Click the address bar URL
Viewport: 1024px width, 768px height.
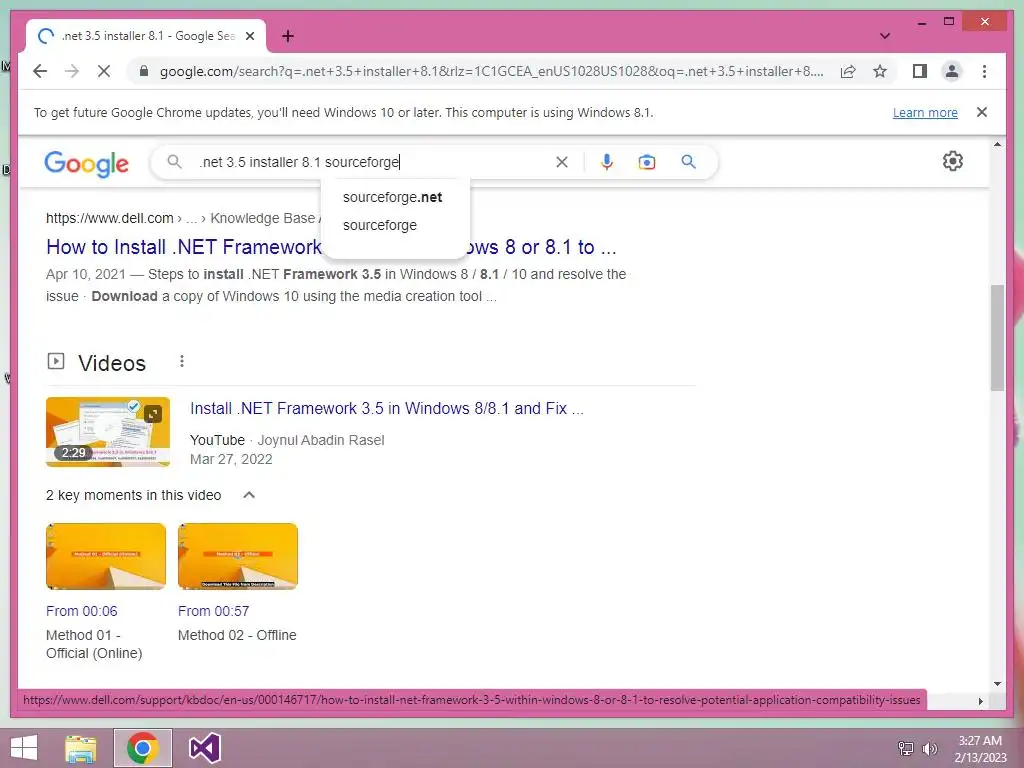pos(491,71)
